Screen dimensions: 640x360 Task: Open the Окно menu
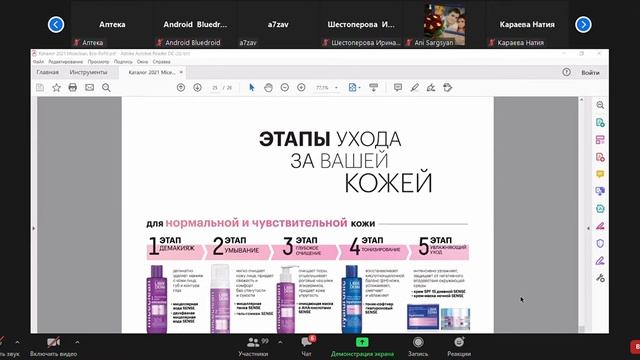click(x=142, y=62)
